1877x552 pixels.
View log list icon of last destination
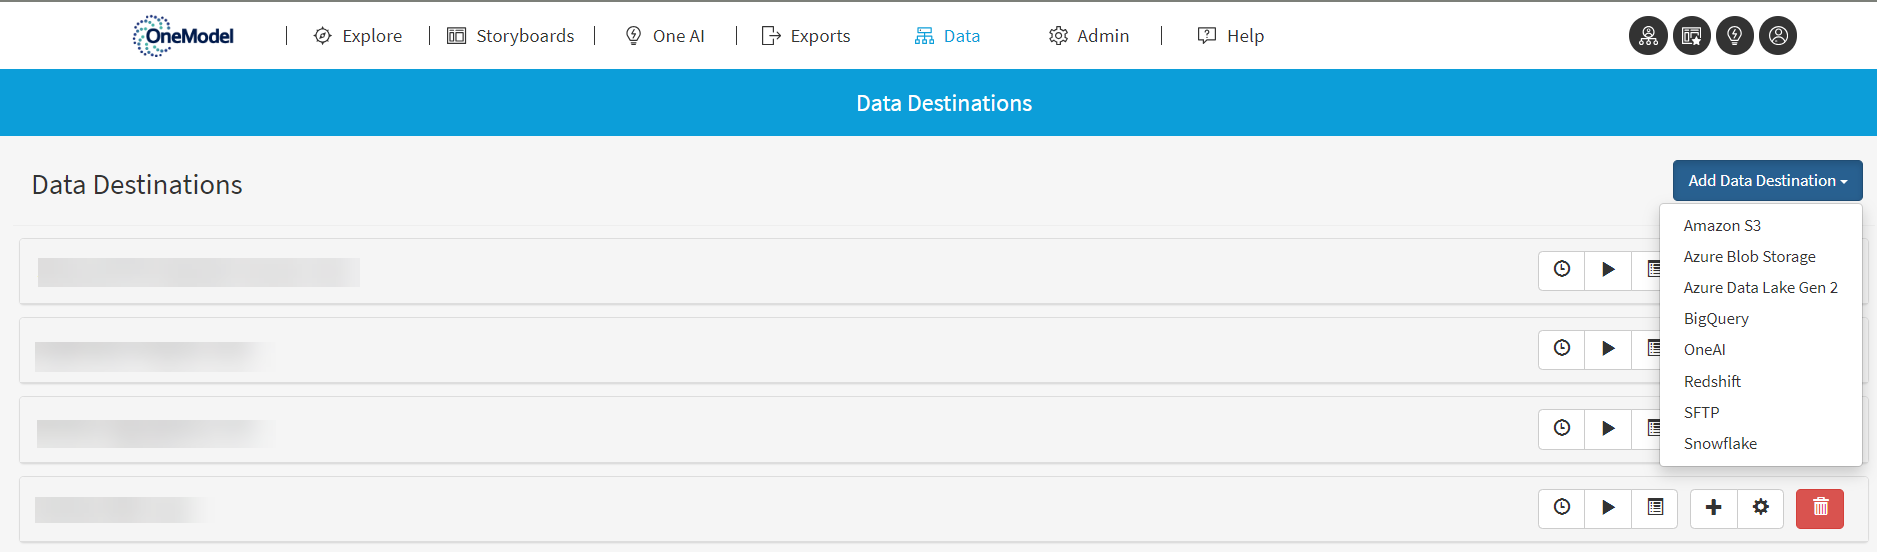pos(1655,508)
